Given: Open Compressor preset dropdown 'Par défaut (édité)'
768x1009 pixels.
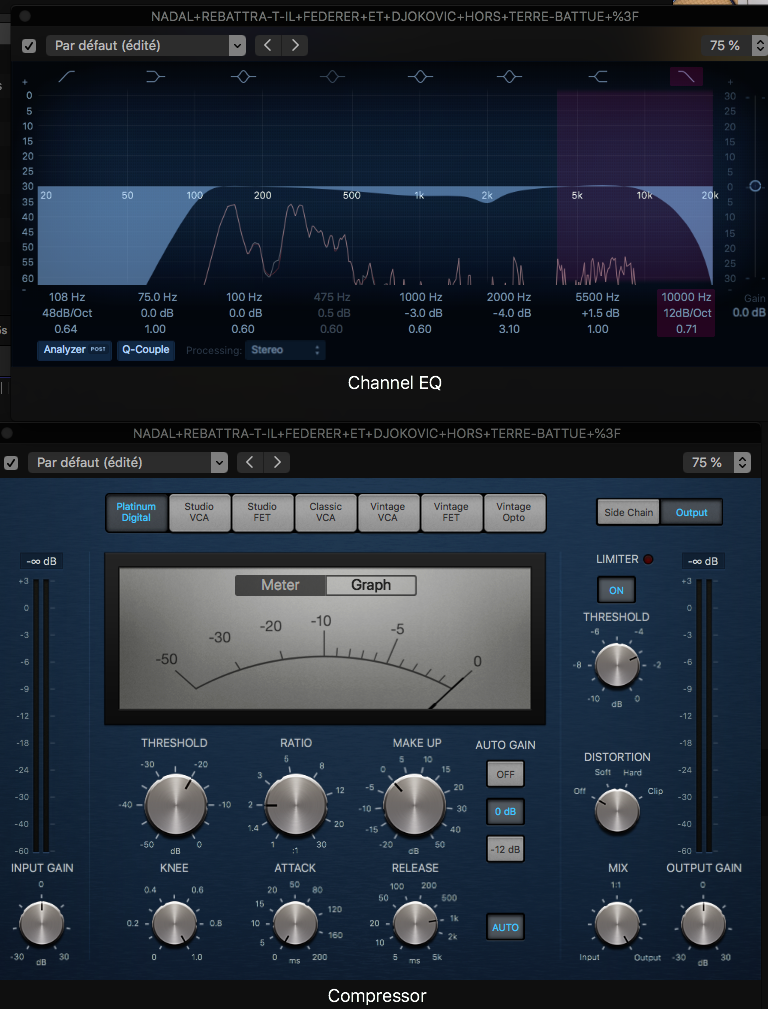Looking at the screenshot, I should point(128,463).
